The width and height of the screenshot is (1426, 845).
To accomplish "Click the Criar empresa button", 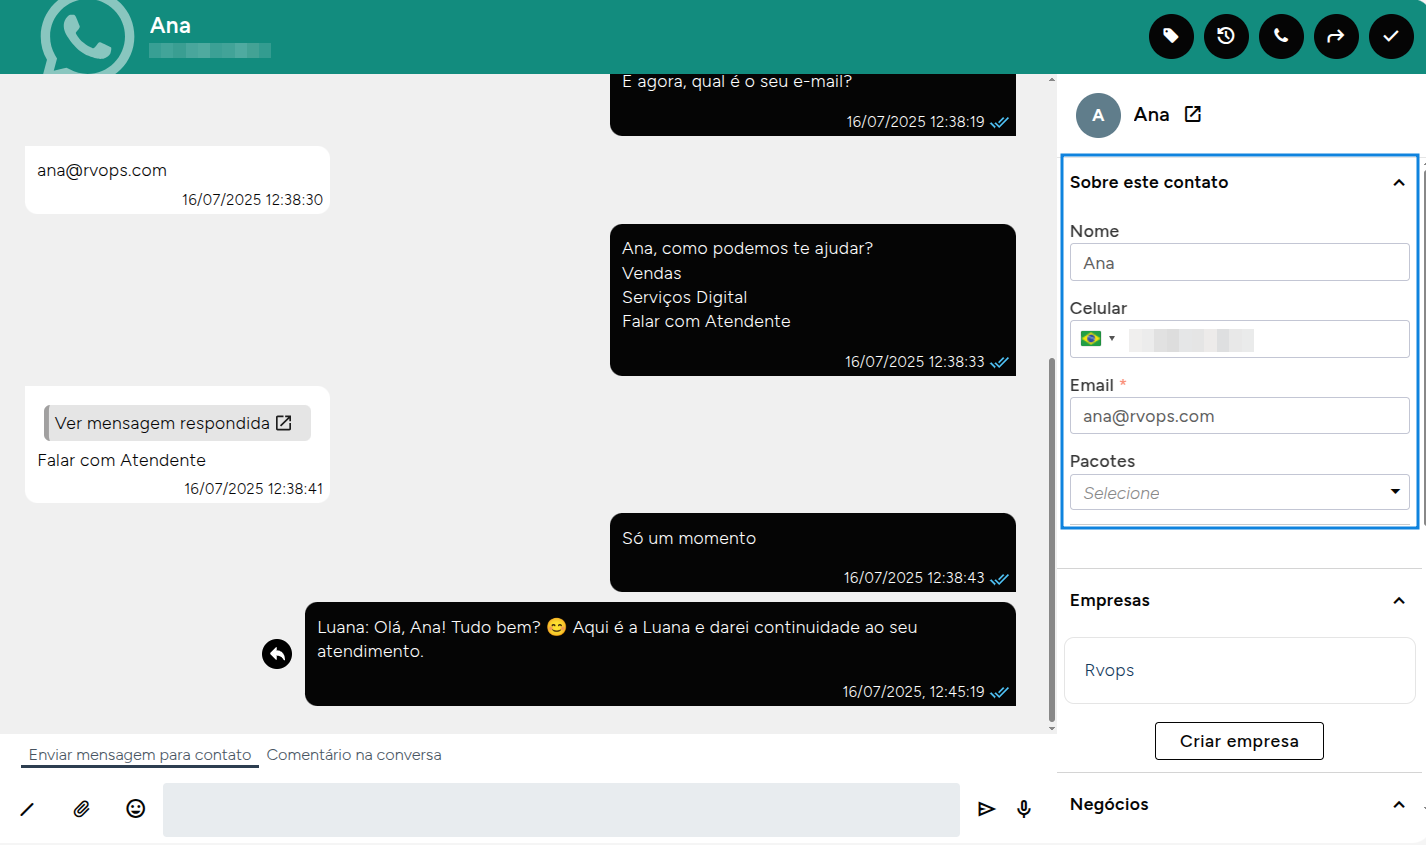I will tap(1239, 741).
